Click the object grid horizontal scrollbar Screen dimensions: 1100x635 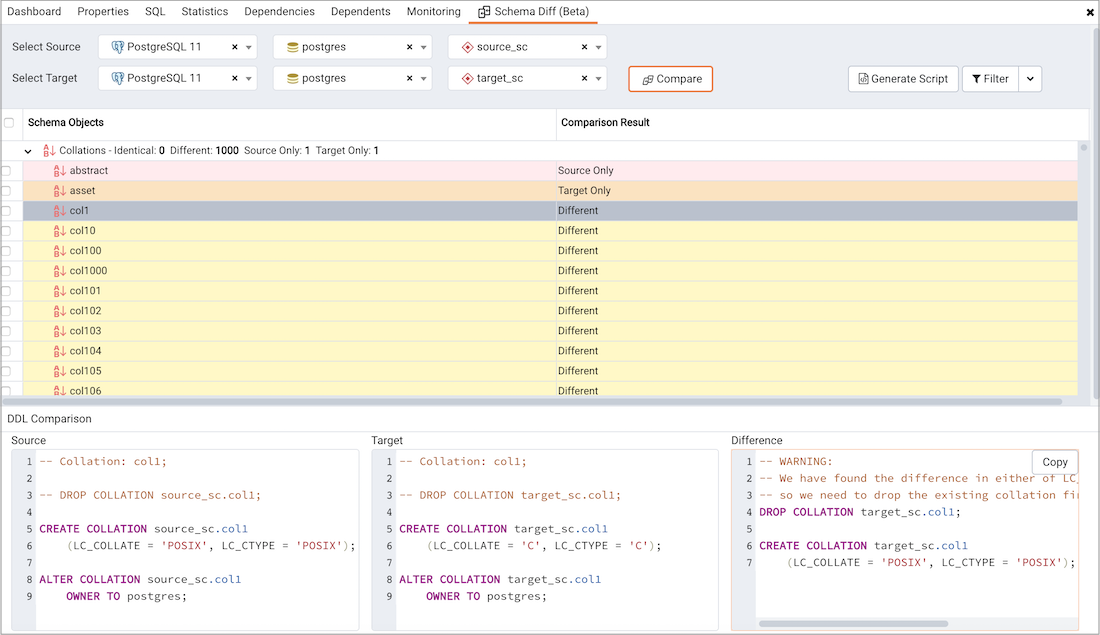(533, 402)
